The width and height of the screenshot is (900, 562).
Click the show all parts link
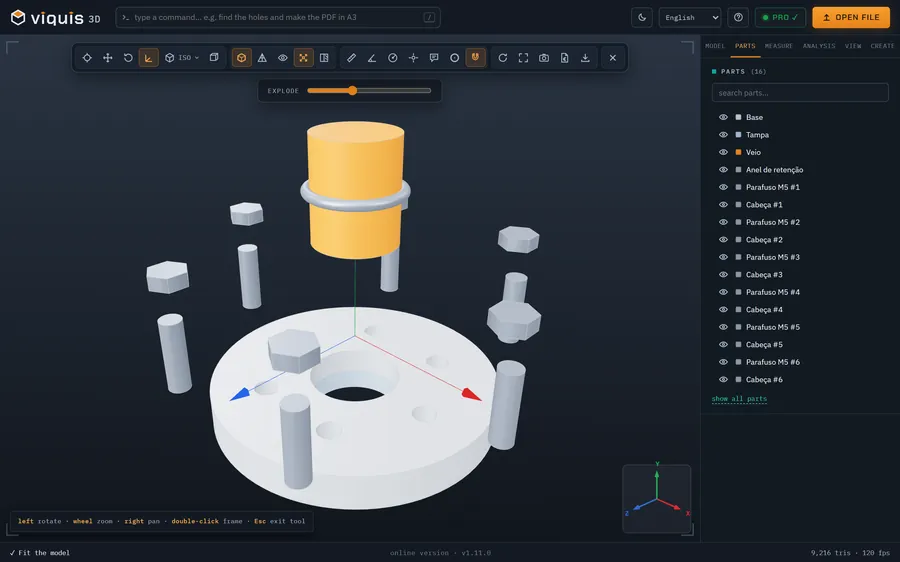click(739, 398)
